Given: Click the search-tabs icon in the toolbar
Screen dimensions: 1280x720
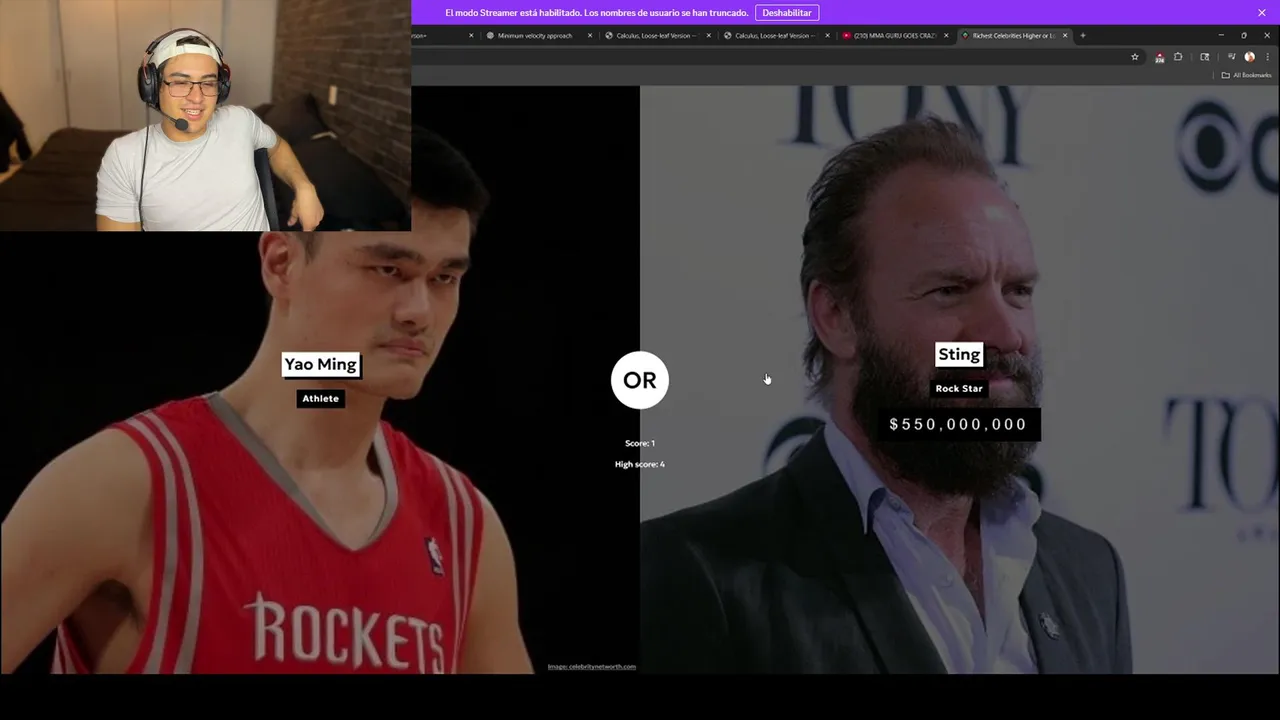Looking at the screenshot, I should (1205, 57).
